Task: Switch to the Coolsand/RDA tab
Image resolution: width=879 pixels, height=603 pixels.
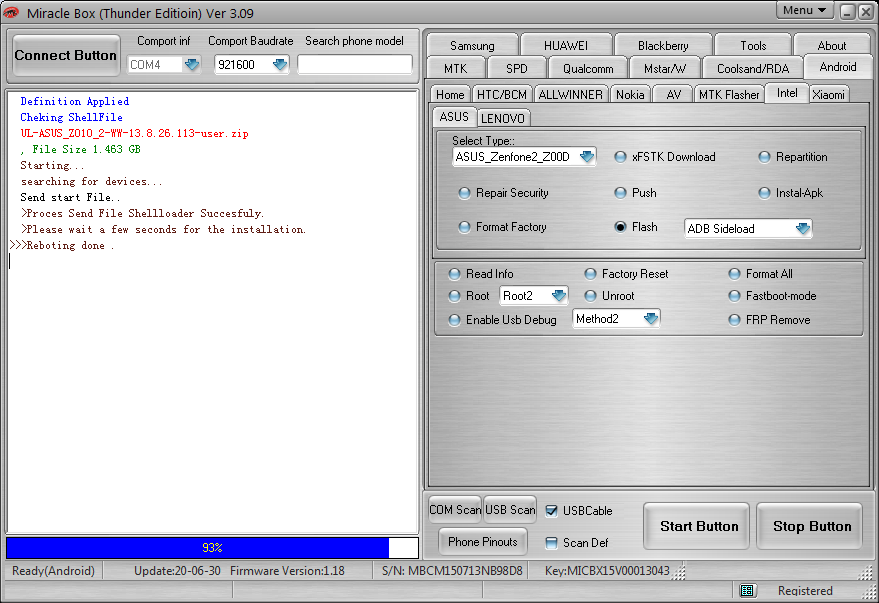Action: click(753, 68)
